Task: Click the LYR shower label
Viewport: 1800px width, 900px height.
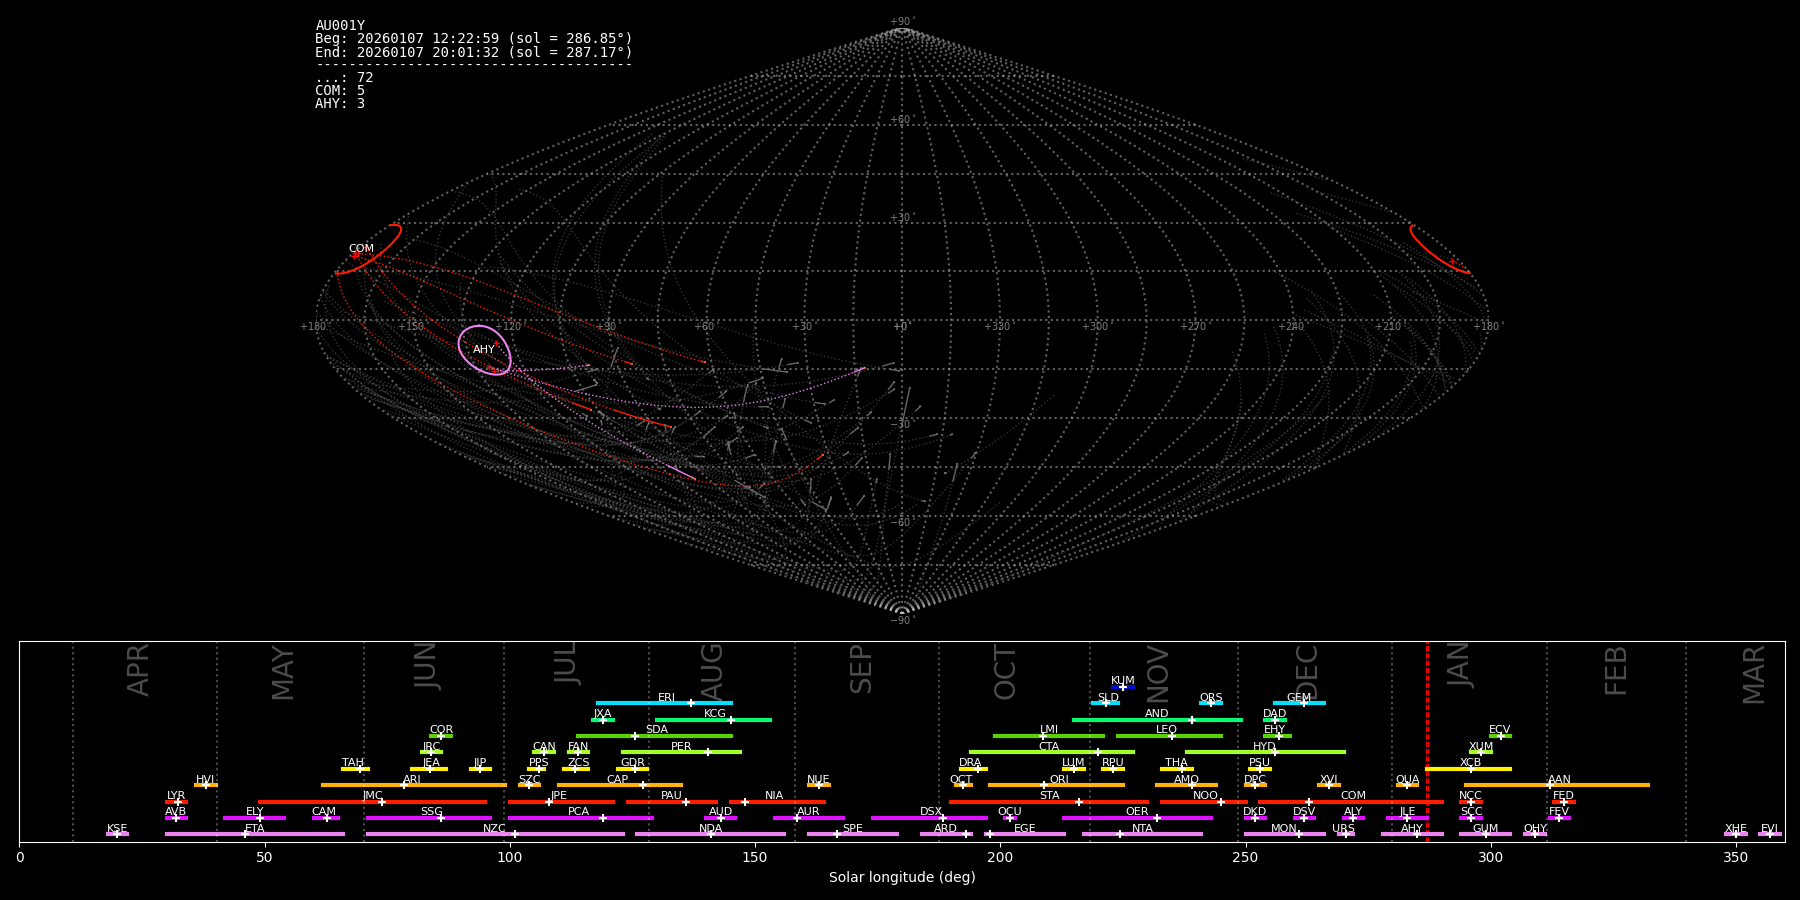Action: click(176, 796)
